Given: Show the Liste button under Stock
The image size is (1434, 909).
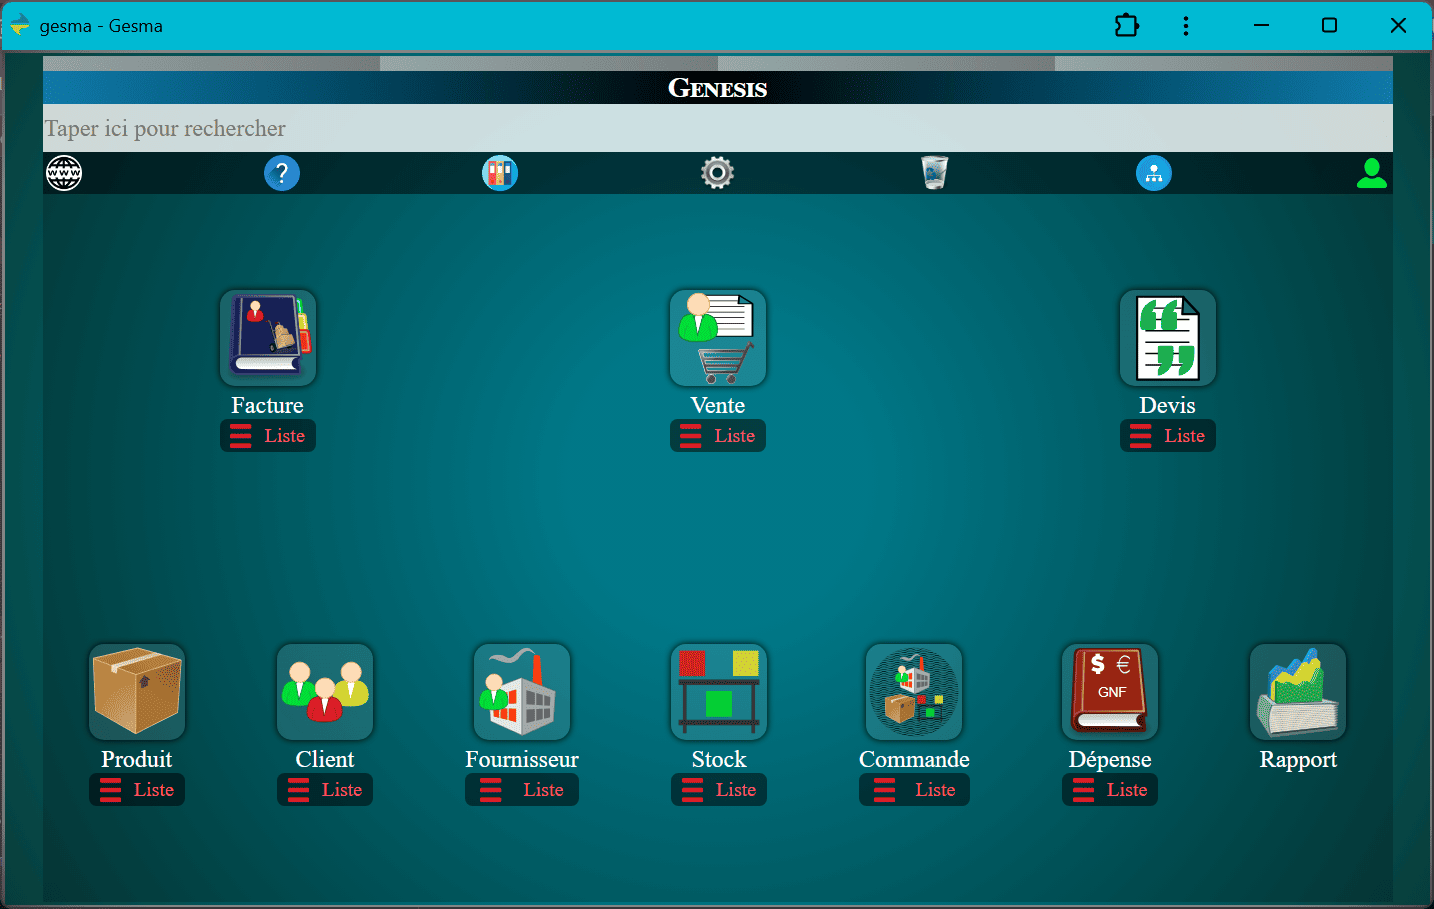Looking at the screenshot, I should 719,790.
